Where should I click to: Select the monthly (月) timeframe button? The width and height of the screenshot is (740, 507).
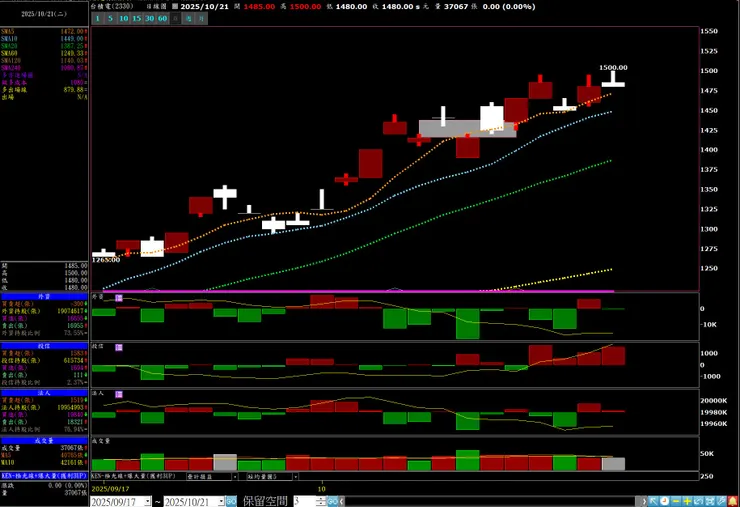(x=202, y=18)
